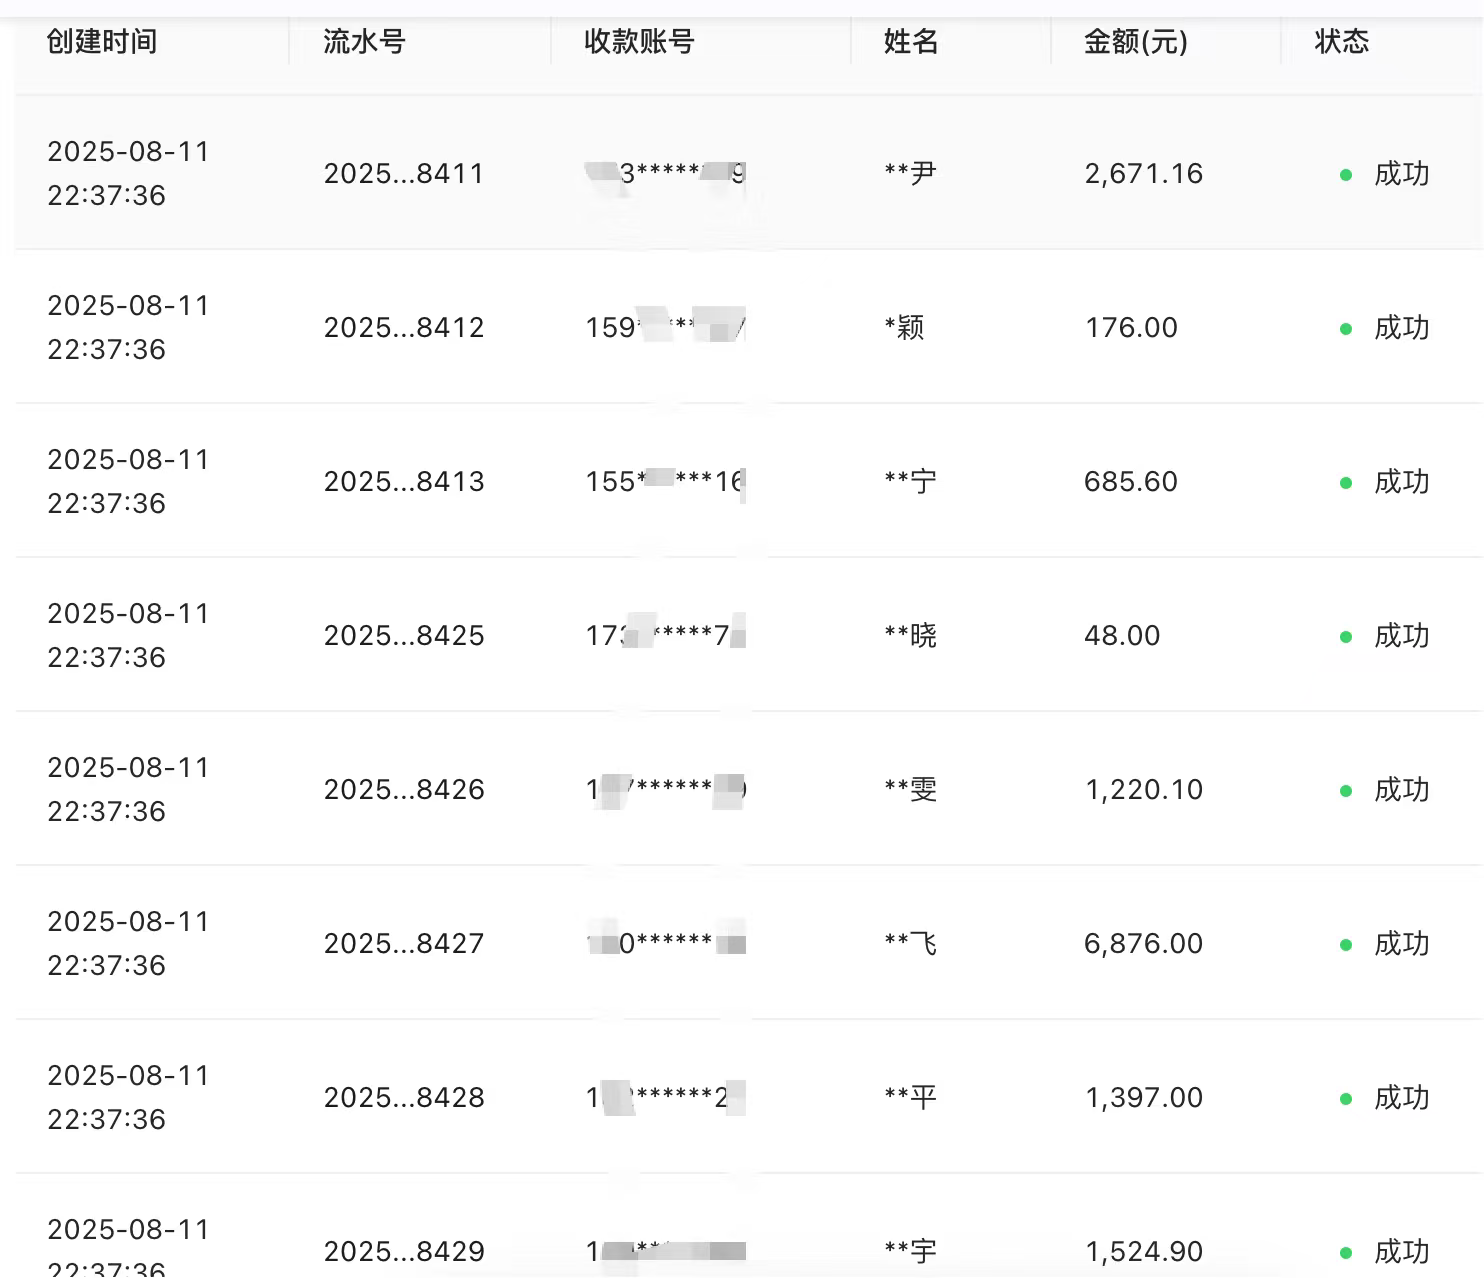Click the green status dot in the 48.00 row
Viewport: 1484px width, 1278px height.
tap(1346, 637)
